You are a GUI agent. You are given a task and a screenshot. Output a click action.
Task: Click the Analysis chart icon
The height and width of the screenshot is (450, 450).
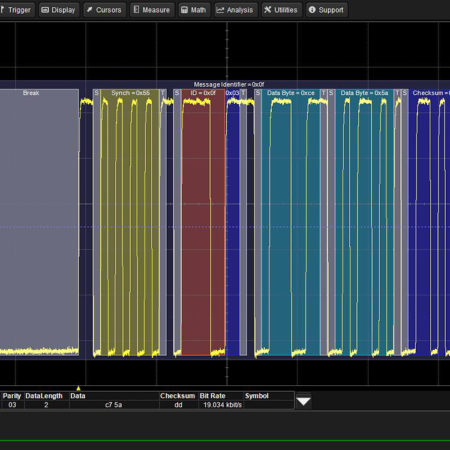[x=220, y=10]
